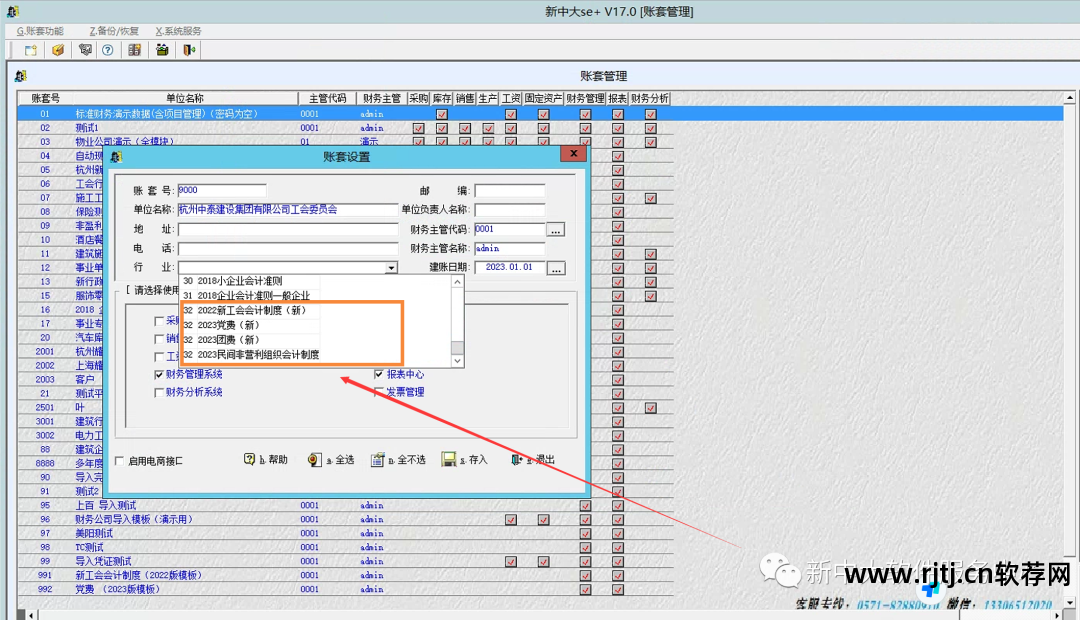Toggle the 采购 checkbox in the 测试1 row
The width and height of the screenshot is (1080, 620).
tap(418, 128)
